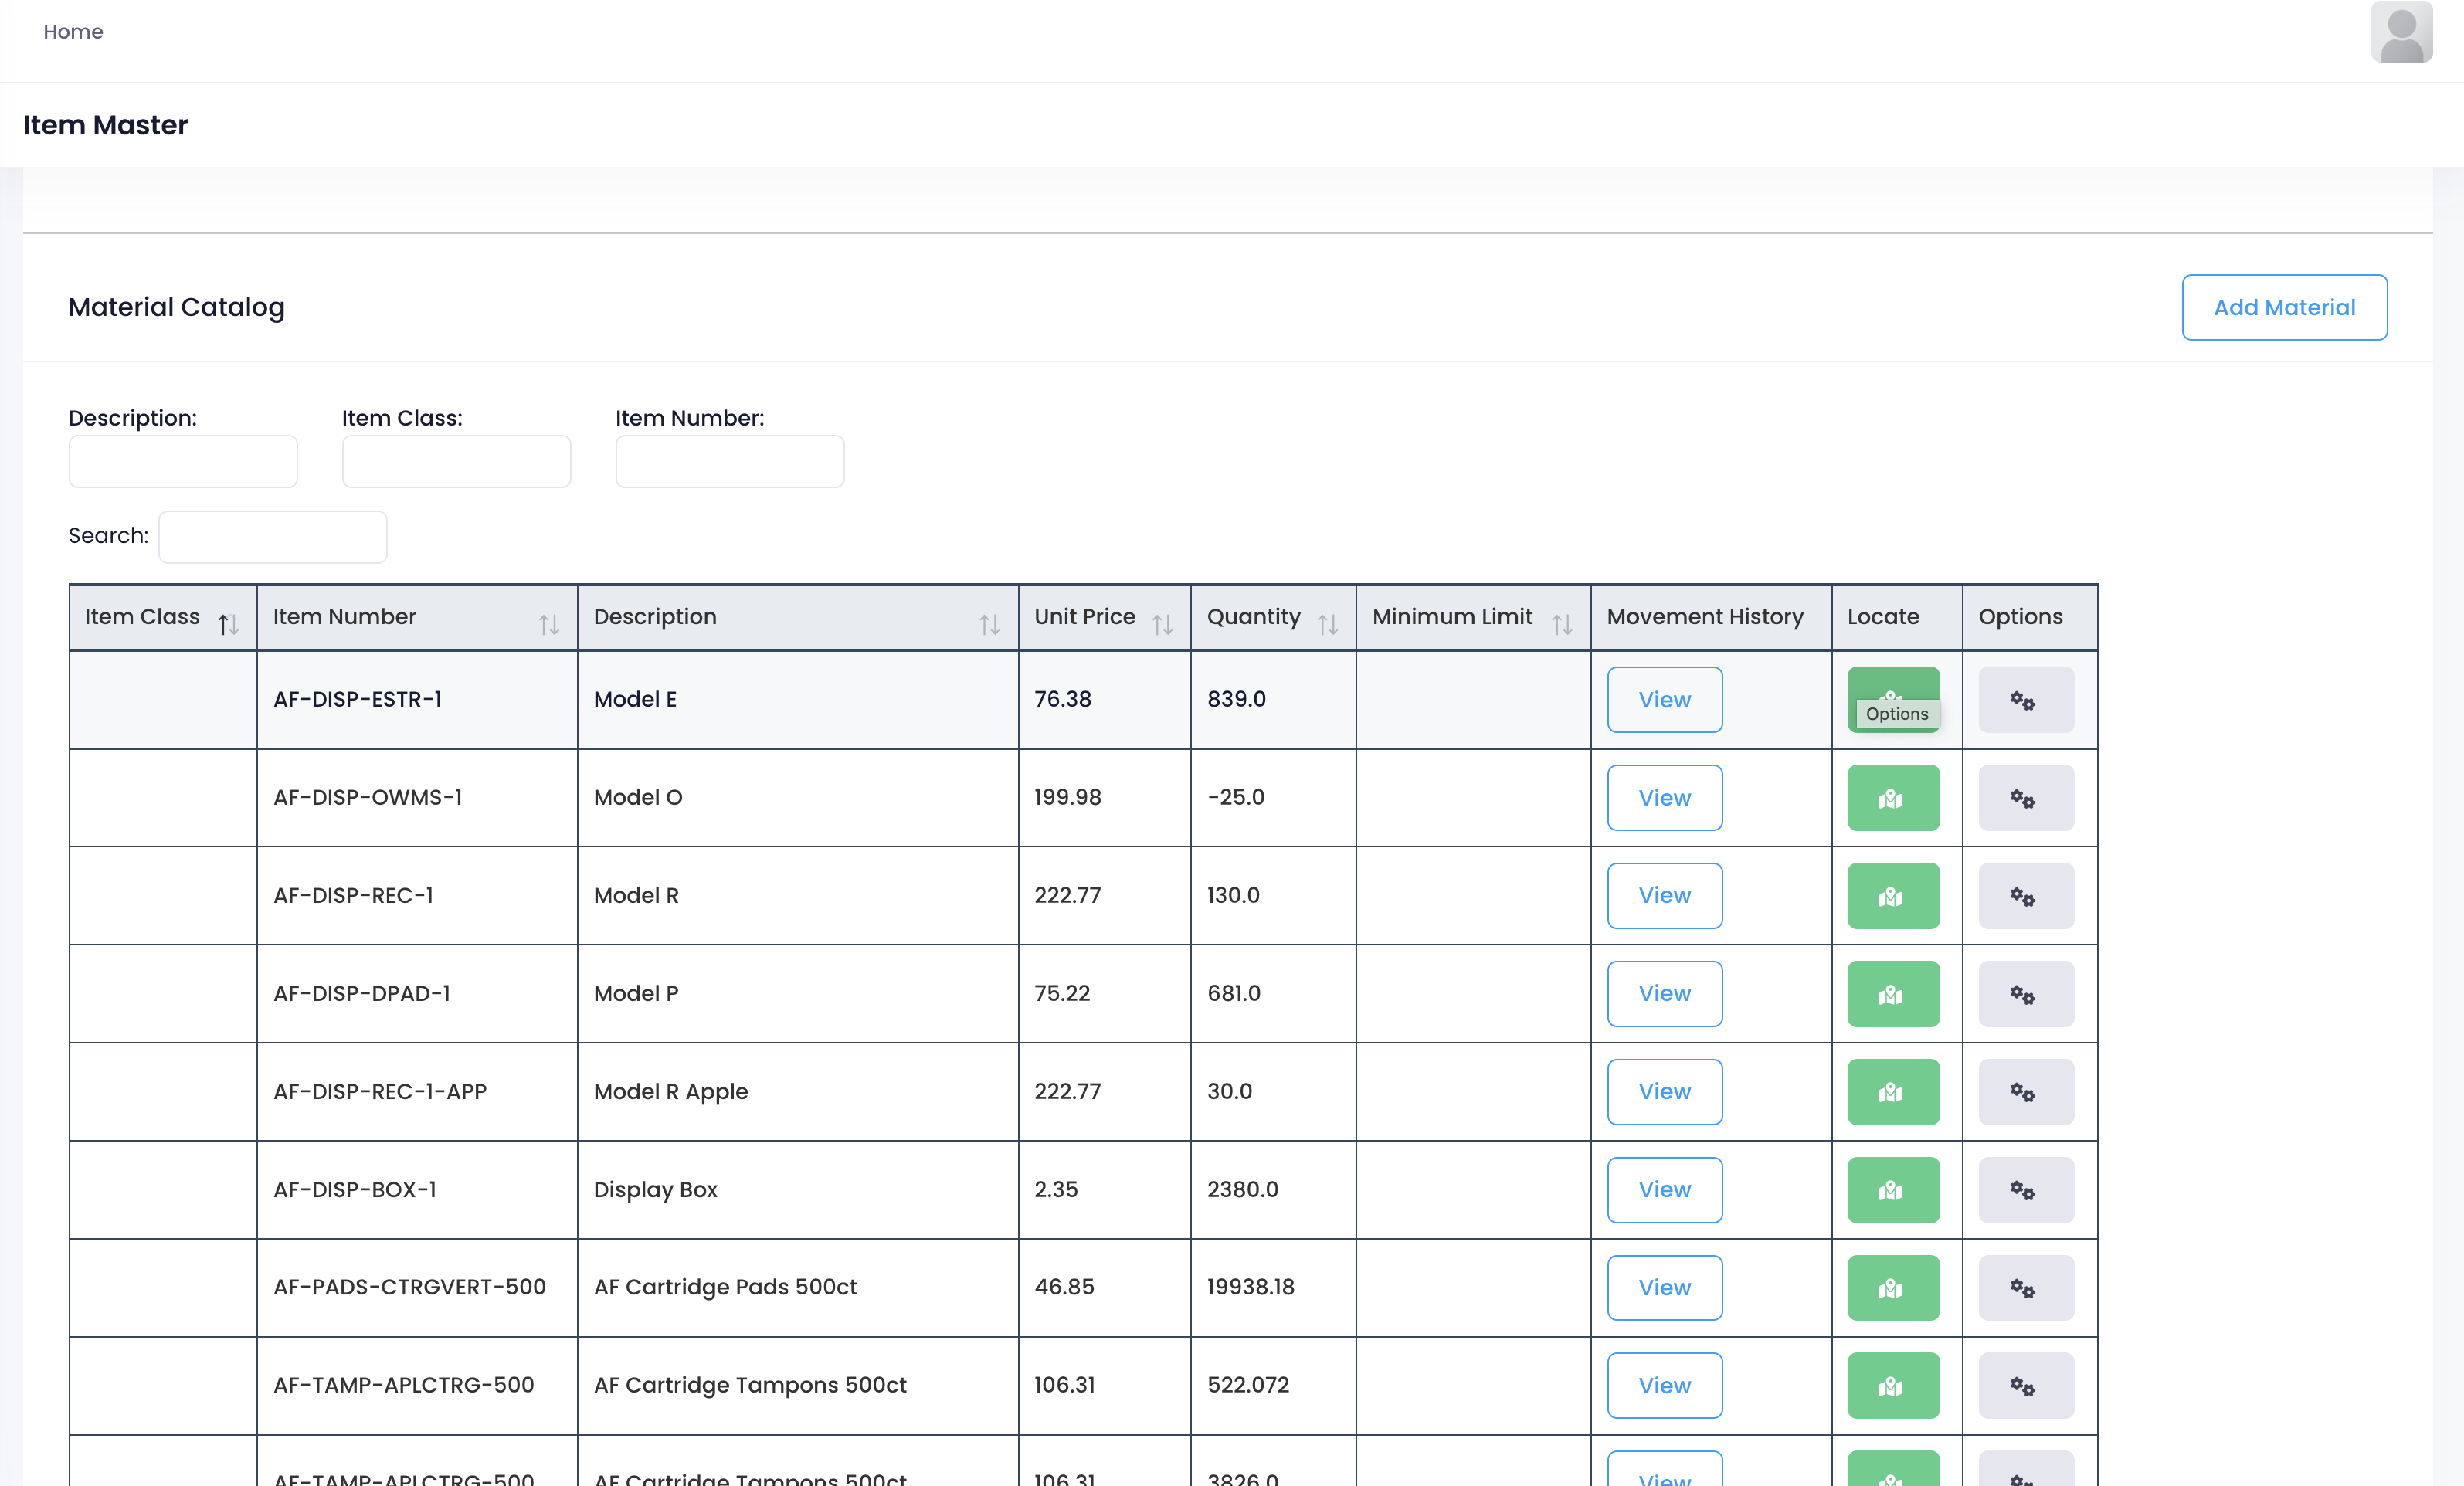Sort table by Quantity column
The height and width of the screenshot is (1486, 2464).
click(1326, 624)
